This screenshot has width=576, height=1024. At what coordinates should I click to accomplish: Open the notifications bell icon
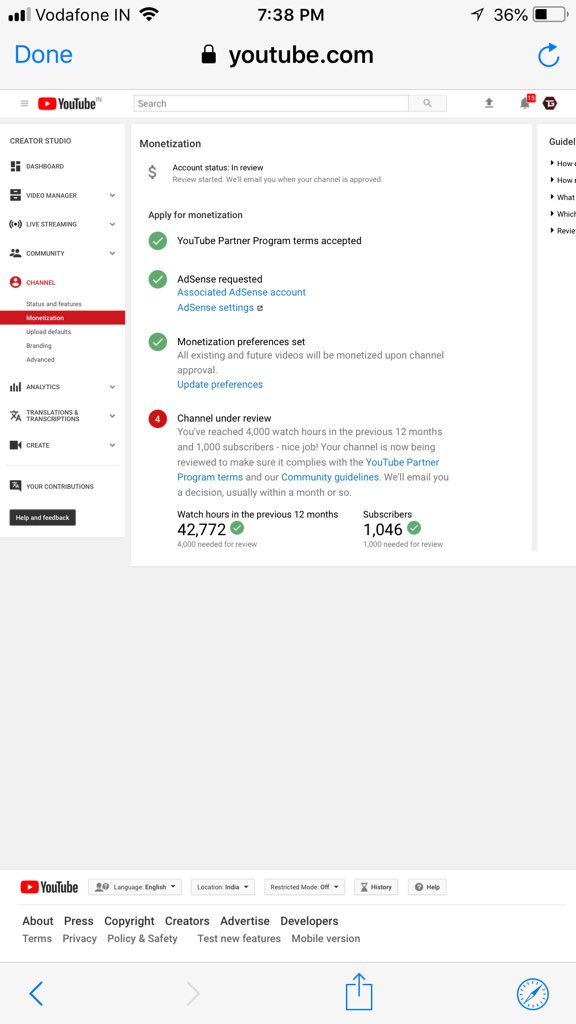(x=525, y=103)
